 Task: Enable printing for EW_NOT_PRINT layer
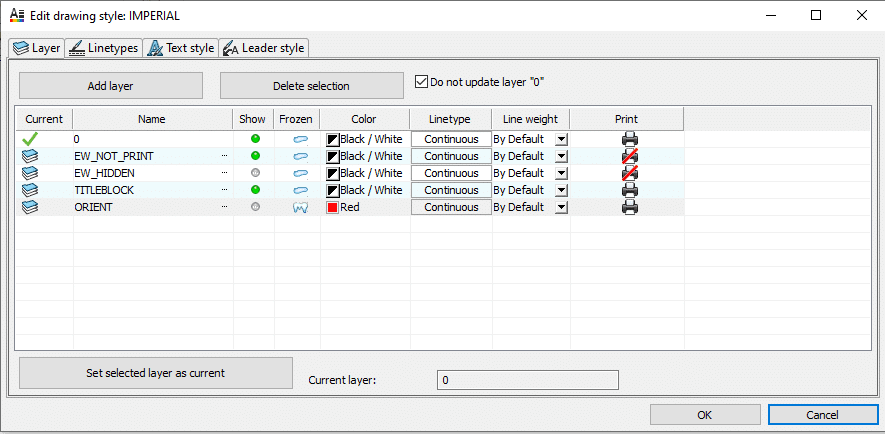[x=629, y=156]
